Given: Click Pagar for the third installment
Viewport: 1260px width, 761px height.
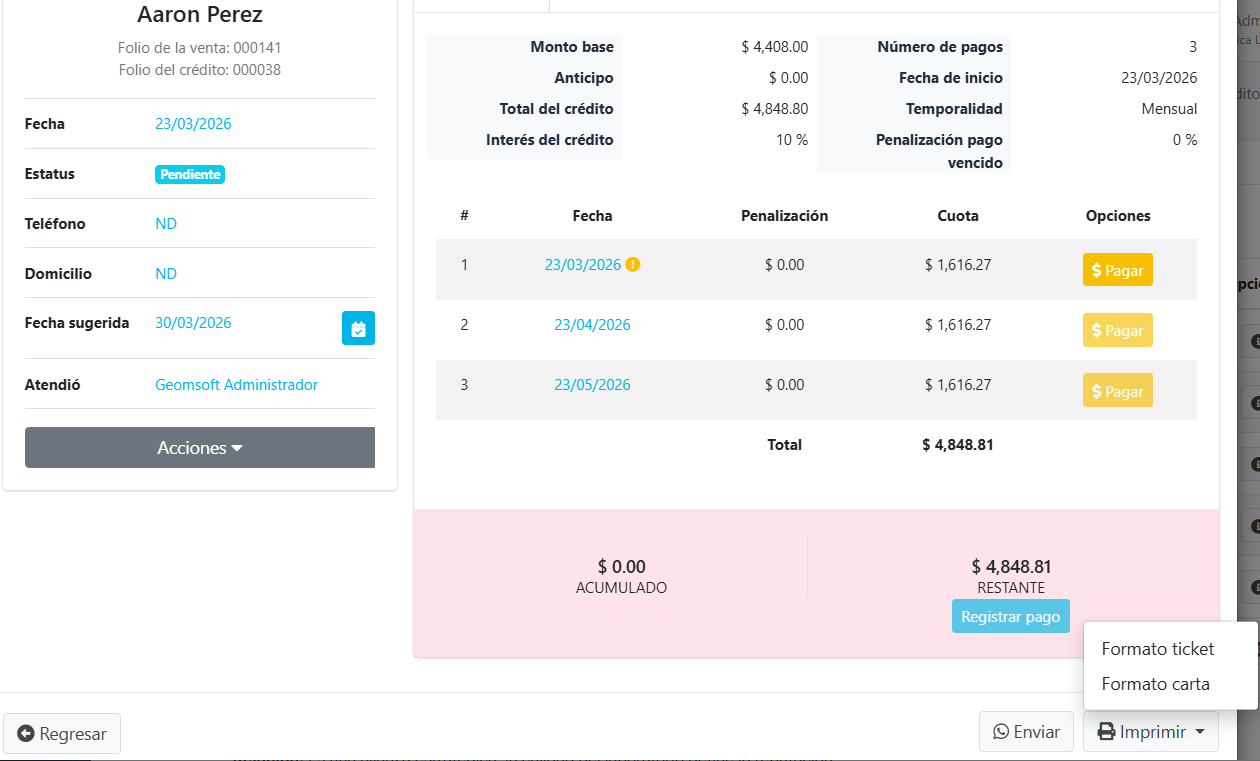Looking at the screenshot, I should (1117, 390).
